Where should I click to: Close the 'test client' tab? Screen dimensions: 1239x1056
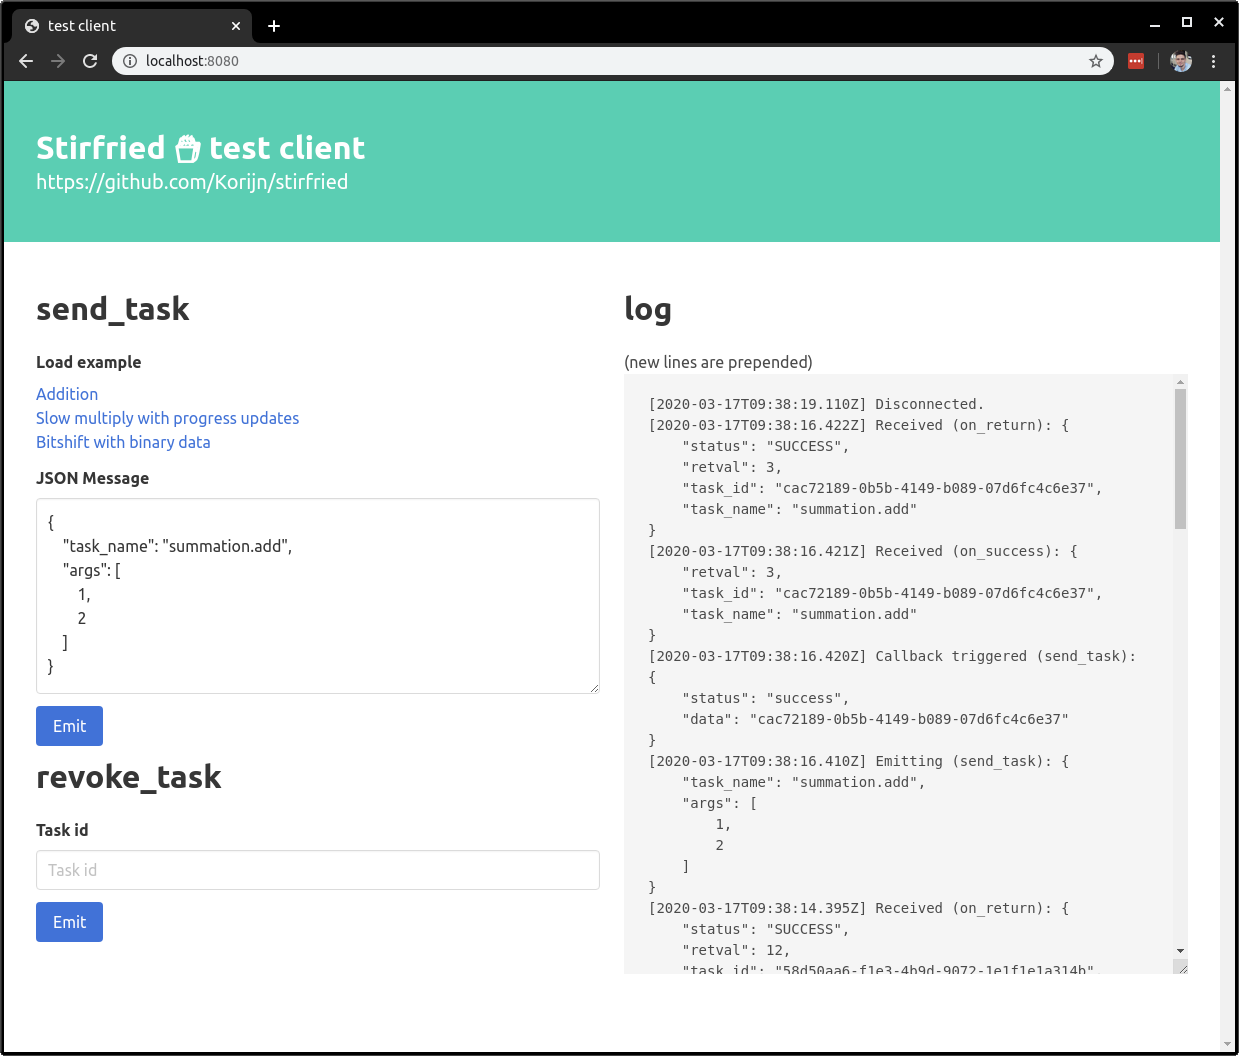(x=236, y=26)
